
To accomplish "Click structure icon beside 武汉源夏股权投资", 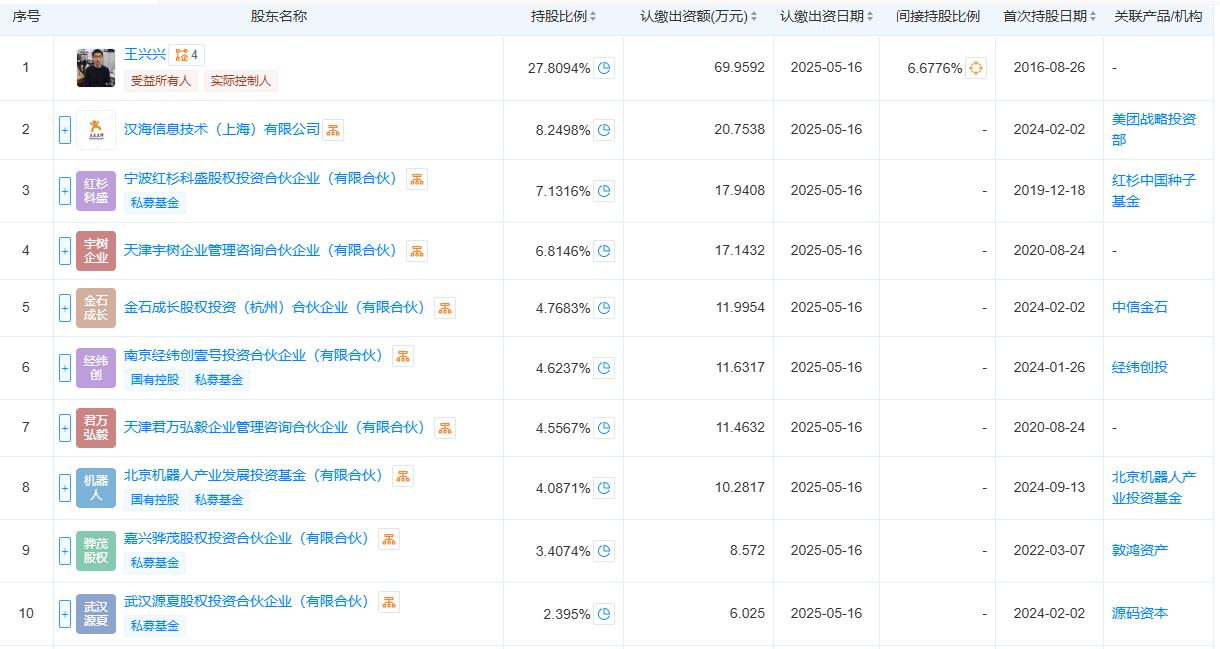I will click(389, 602).
